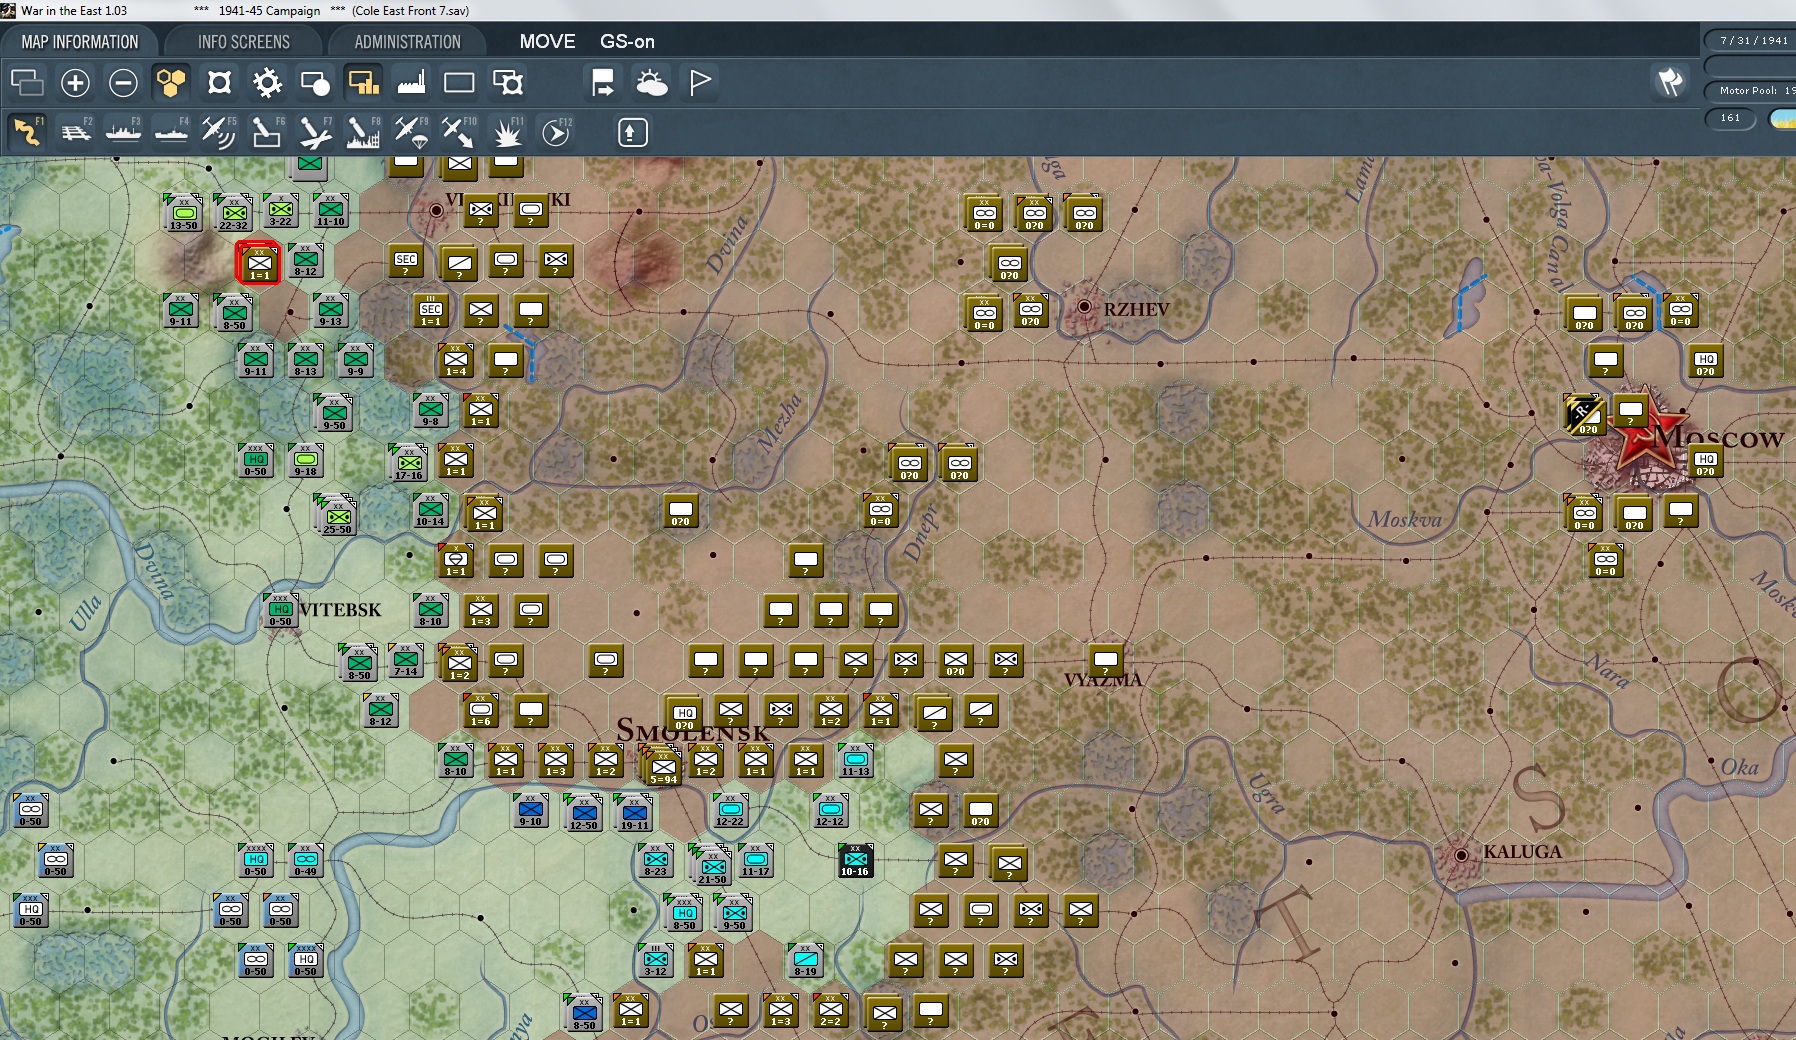Select the cyan 3-12 unit counter
Image resolution: width=1796 pixels, height=1040 pixels.
655,960
